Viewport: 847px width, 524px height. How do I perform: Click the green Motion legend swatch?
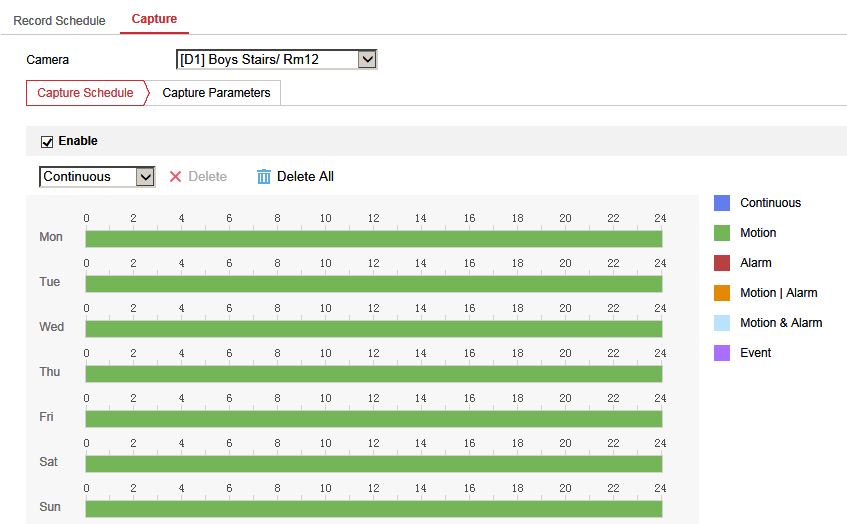click(722, 233)
